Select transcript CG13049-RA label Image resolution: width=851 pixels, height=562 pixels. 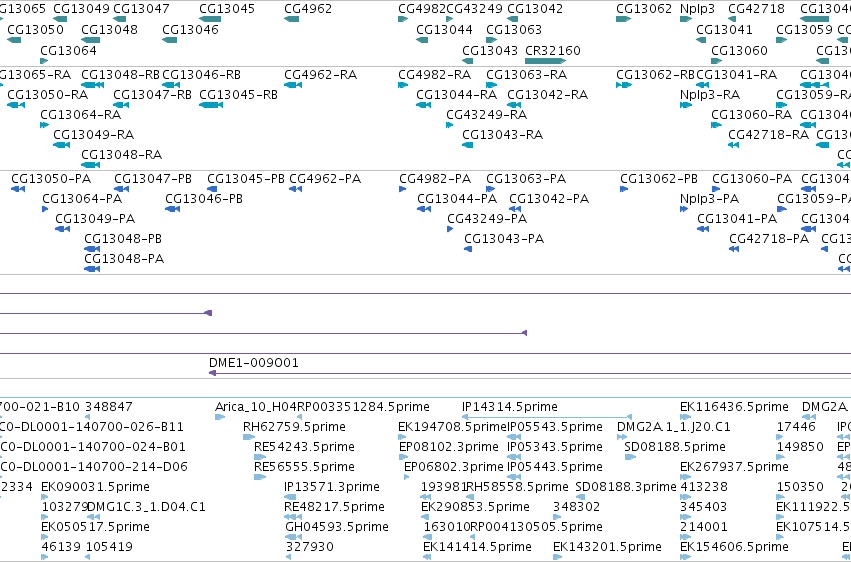tap(93, 135)
